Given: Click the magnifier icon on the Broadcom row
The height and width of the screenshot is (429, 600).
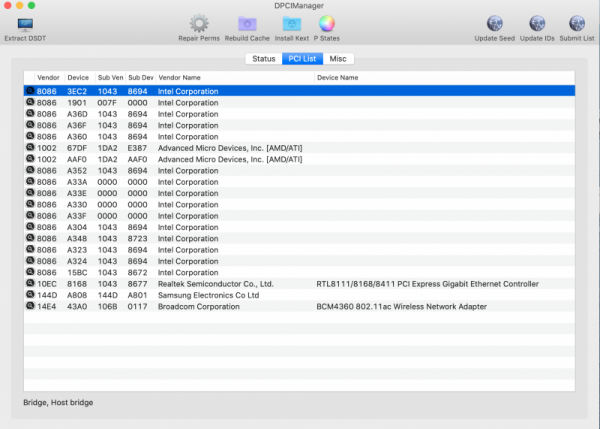Looking at the screenshot, I should click(30, 307).
